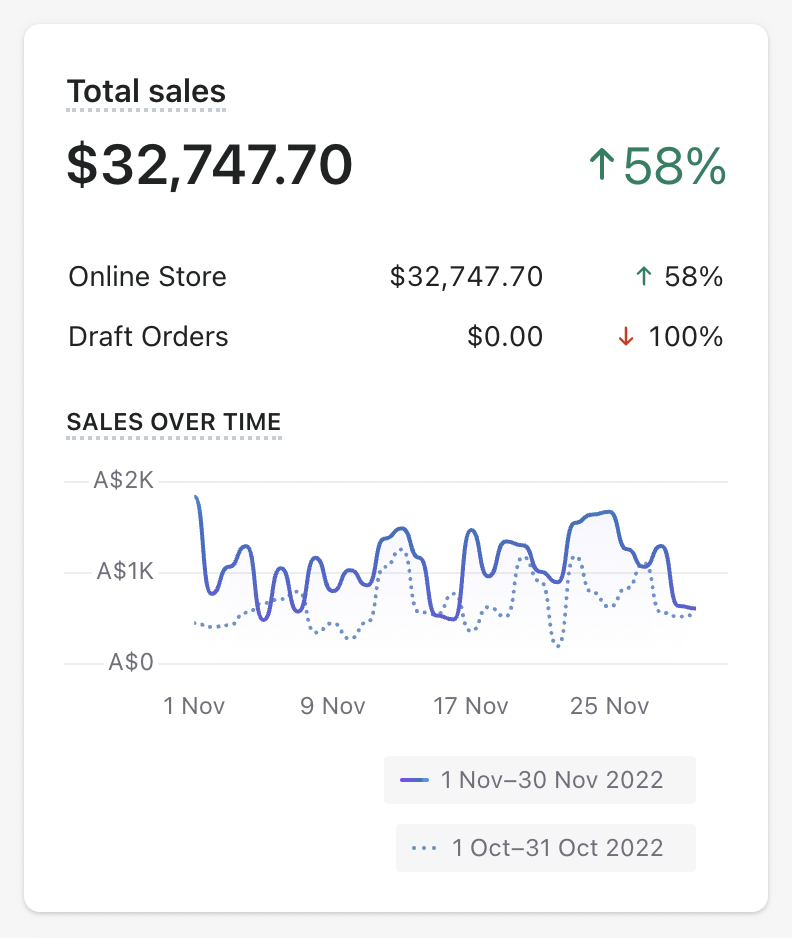This screenshot has width=792, height=938.
Task: Select the Online Store row label
Action: [147, 277]
